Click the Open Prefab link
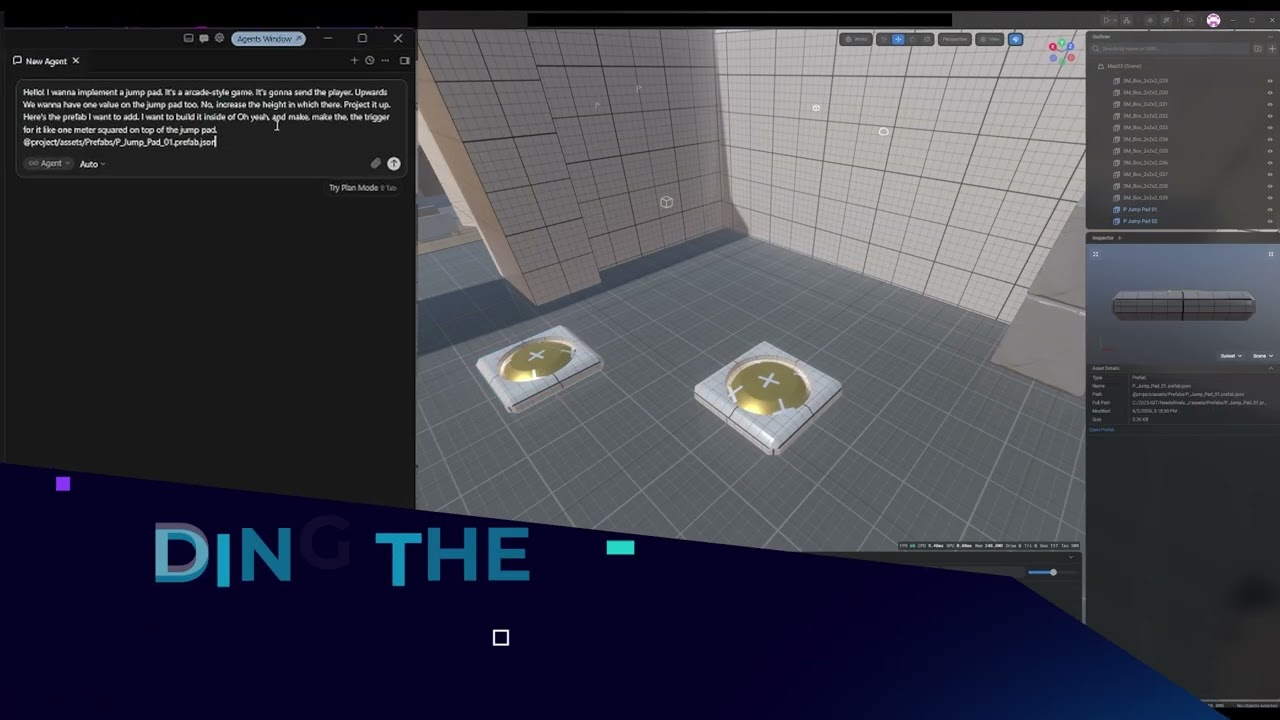The image size is (1280, 720). coord(1101,429)
